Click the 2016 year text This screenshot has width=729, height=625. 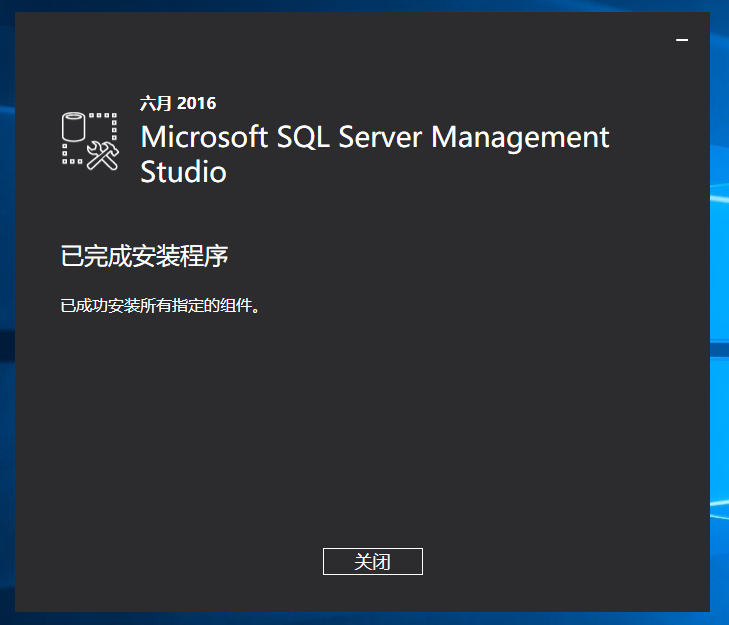pyautogui.click(x=197, y=103)
